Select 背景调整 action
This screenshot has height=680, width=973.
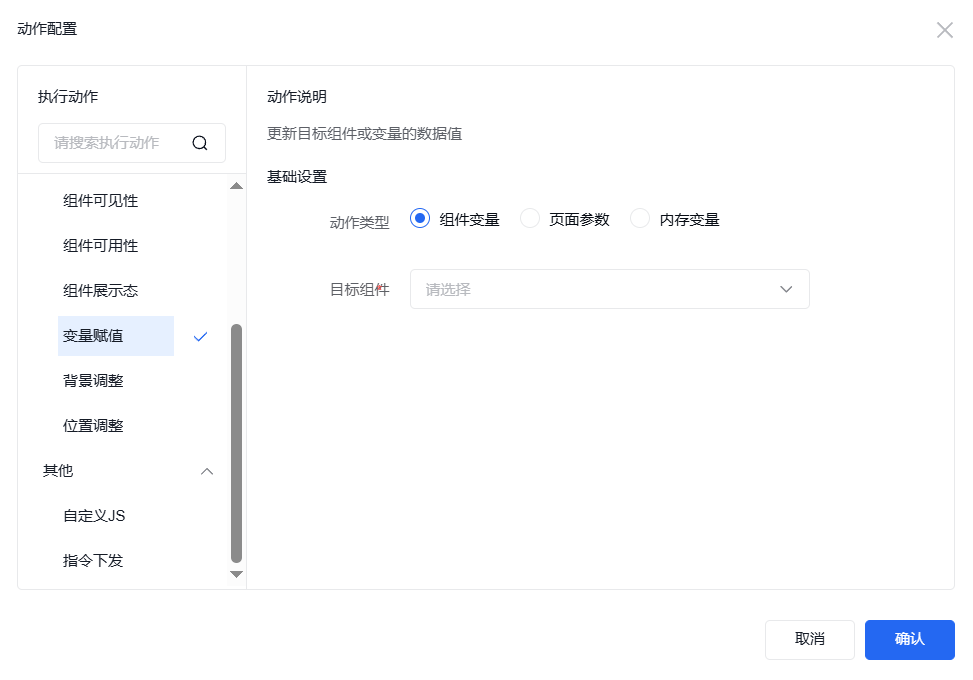[93, 381]
